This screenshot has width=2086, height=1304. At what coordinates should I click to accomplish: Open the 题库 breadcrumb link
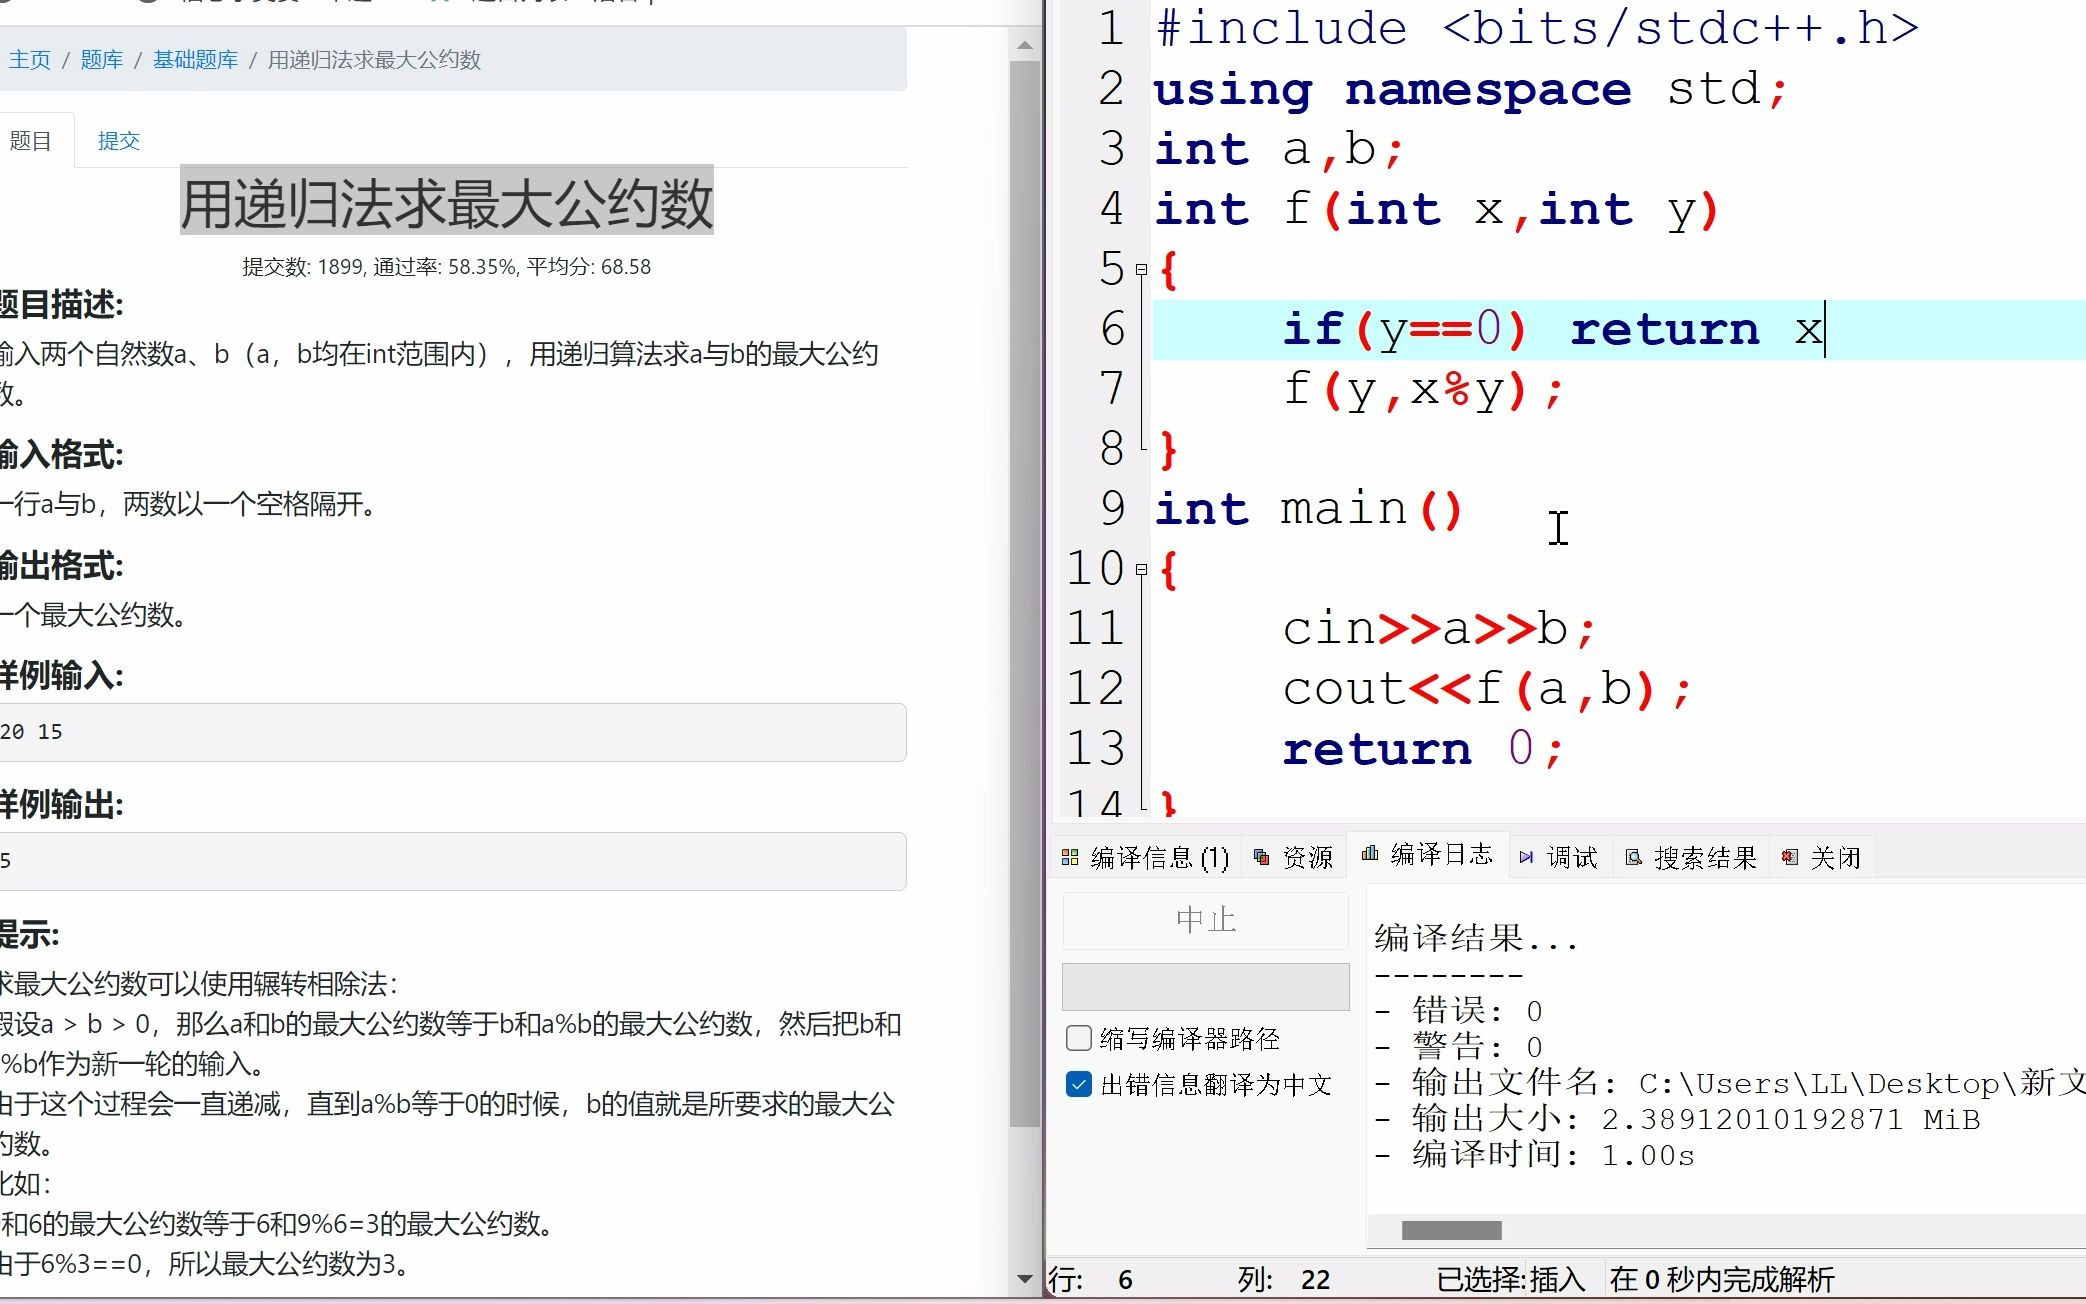coord(101,60)
